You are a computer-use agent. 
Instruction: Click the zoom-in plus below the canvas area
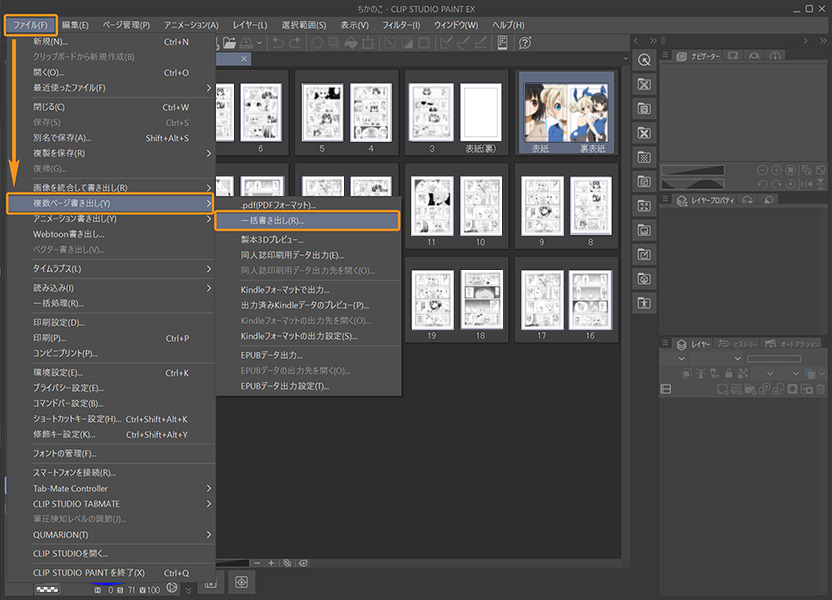[x=271, y=563]
